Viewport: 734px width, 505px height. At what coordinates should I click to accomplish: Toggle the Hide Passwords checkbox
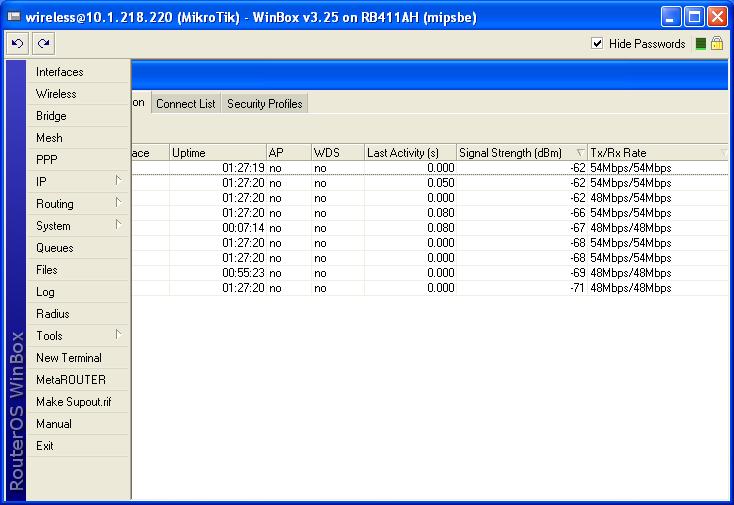coord(597,44)
